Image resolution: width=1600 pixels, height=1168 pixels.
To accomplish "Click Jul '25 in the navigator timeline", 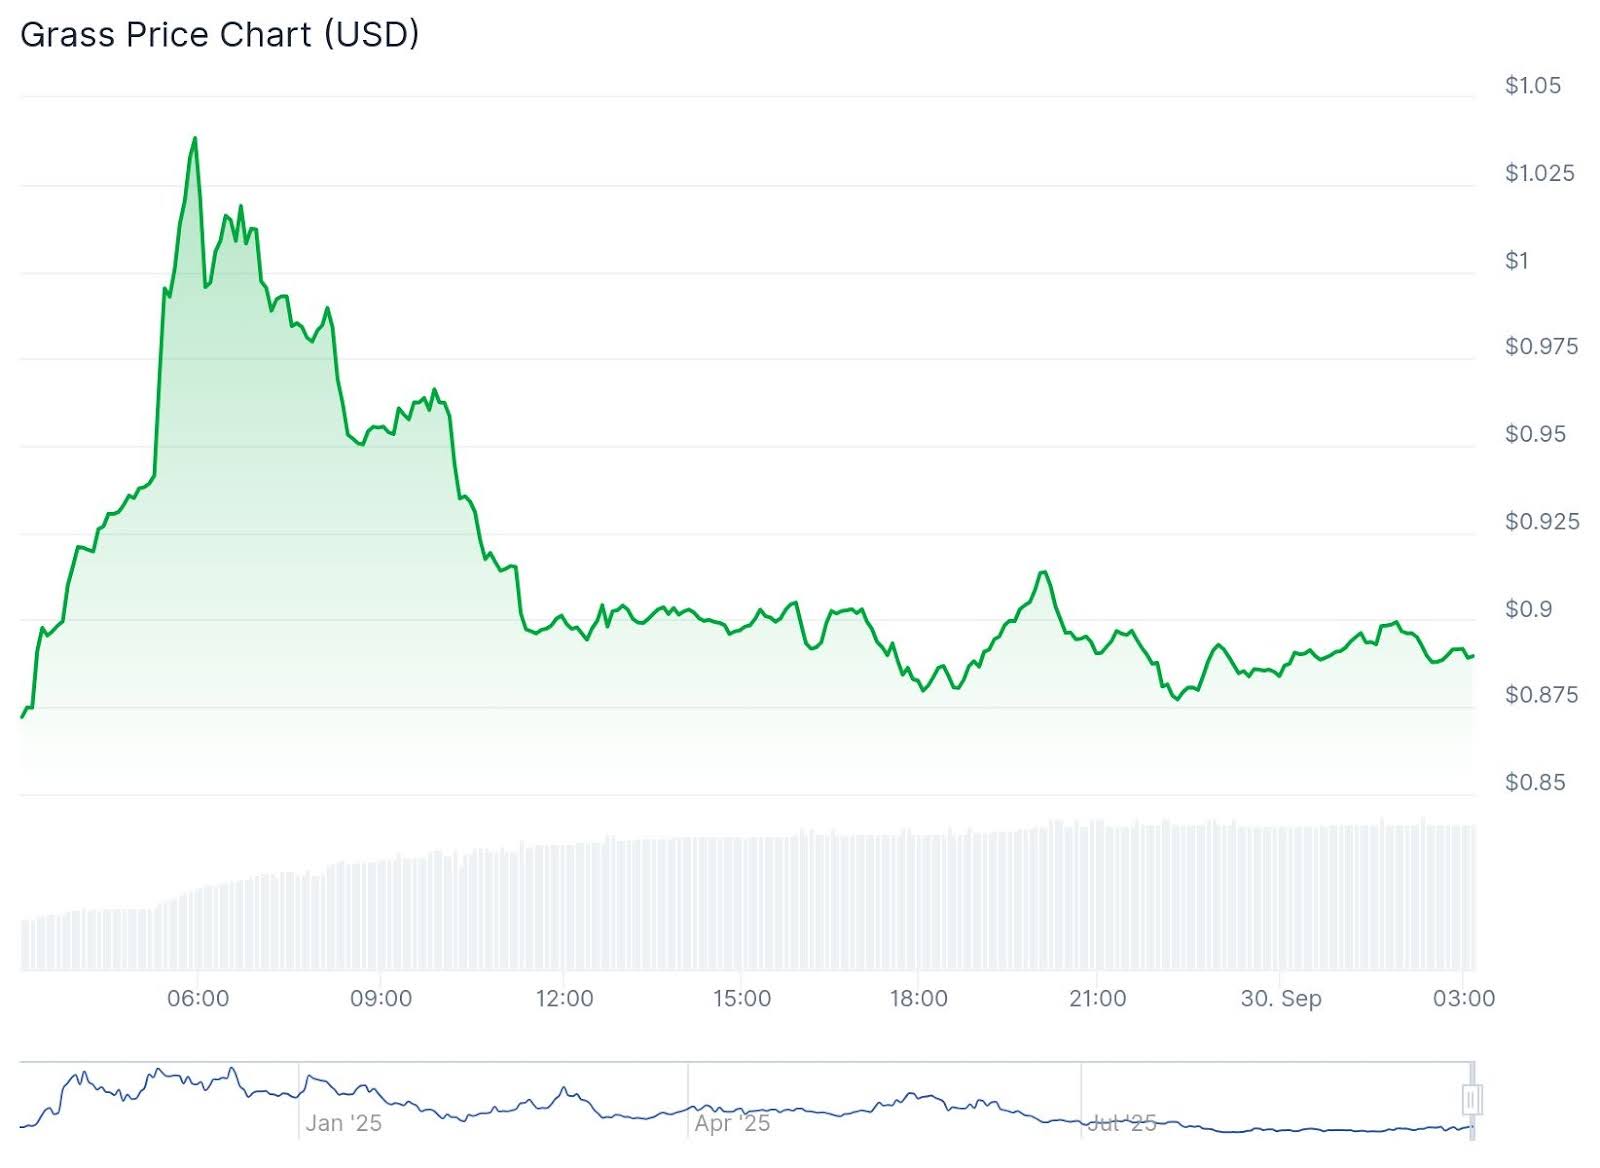I will [x=1122, y=1123].
